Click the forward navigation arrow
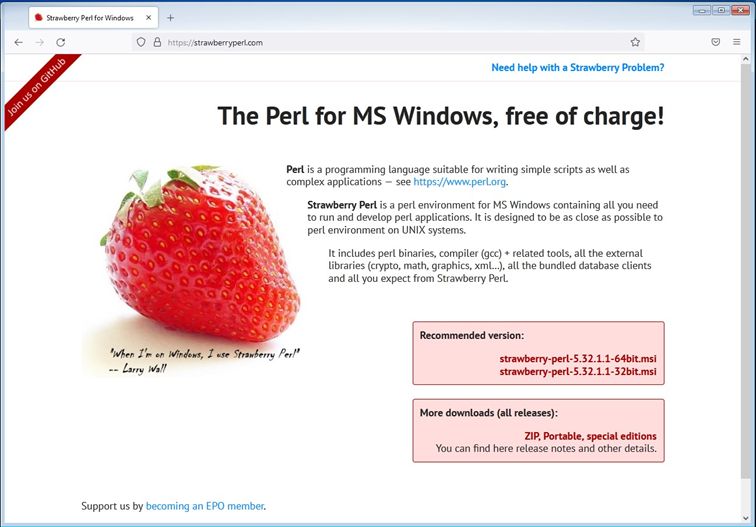The height and width of the screenshot is (527, 756). coord(40,42)
